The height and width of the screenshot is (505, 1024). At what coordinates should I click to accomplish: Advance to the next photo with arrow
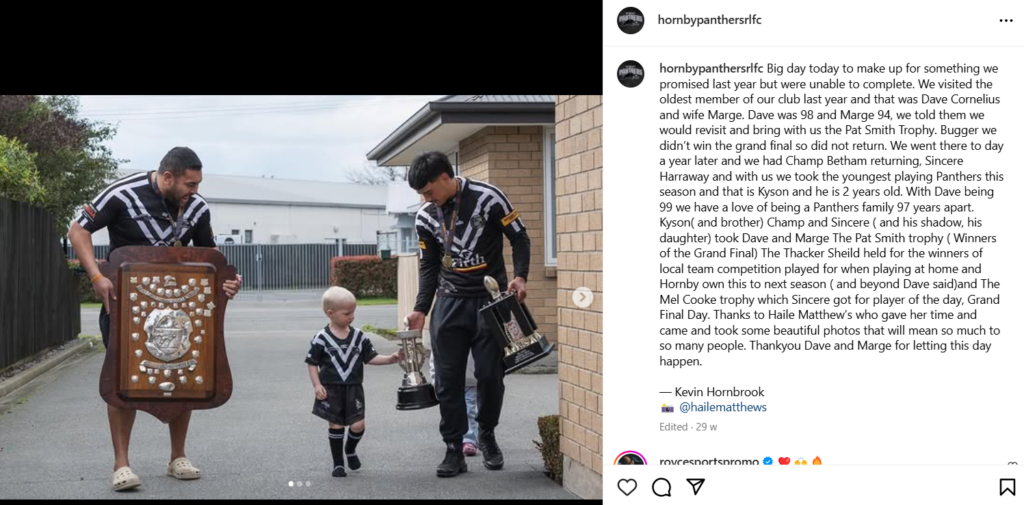(583, 298)
